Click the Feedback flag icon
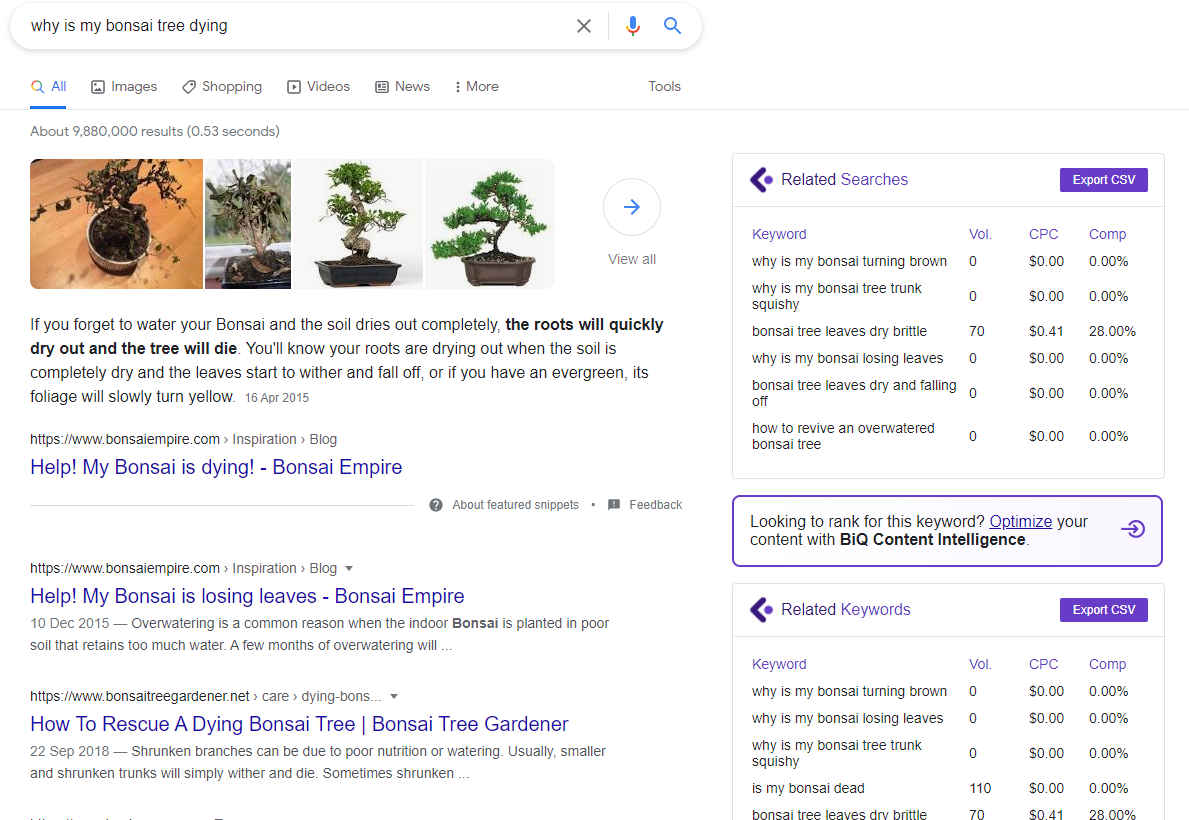Viewport: 1189px width, 820px height. click(614, 505)
